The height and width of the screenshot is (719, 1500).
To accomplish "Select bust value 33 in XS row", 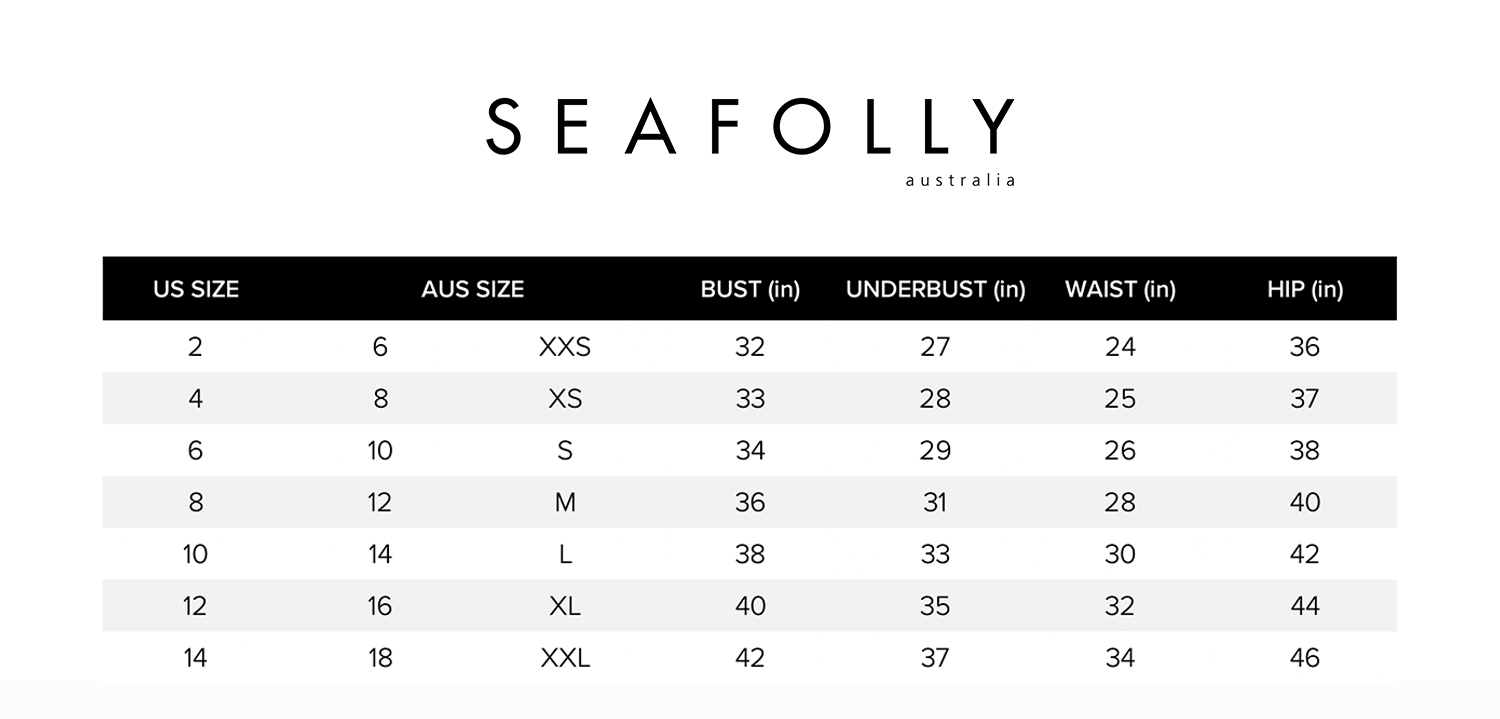I will pos(750,399).
